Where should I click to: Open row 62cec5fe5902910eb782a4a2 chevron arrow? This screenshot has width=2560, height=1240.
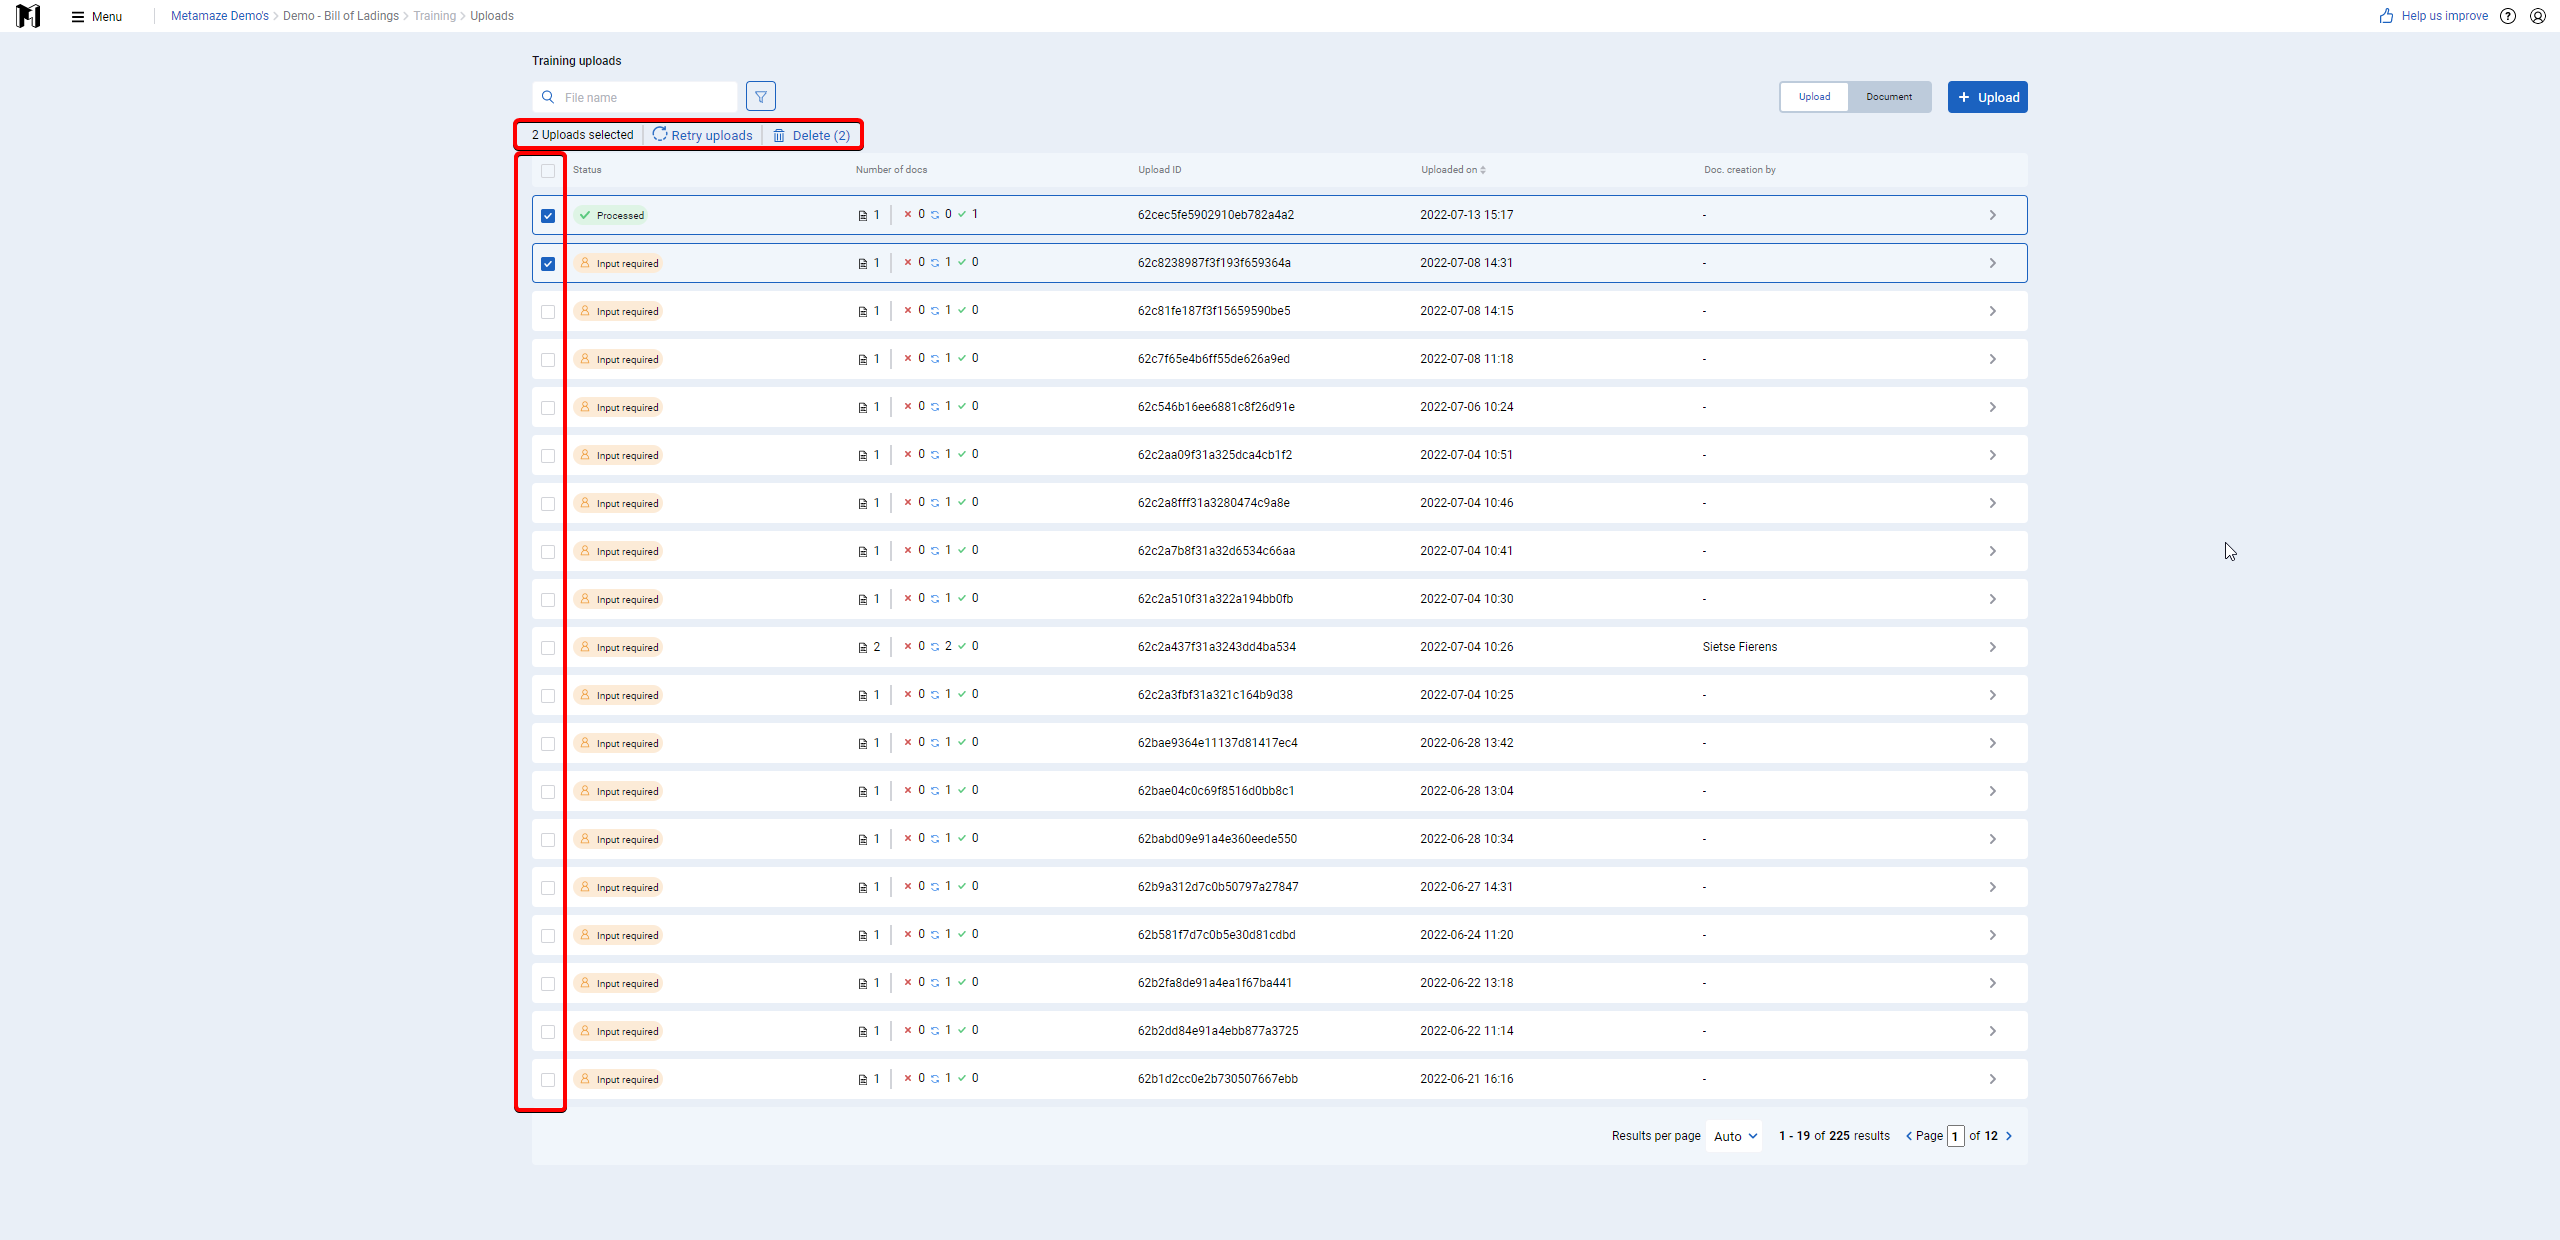[1992, 215]
